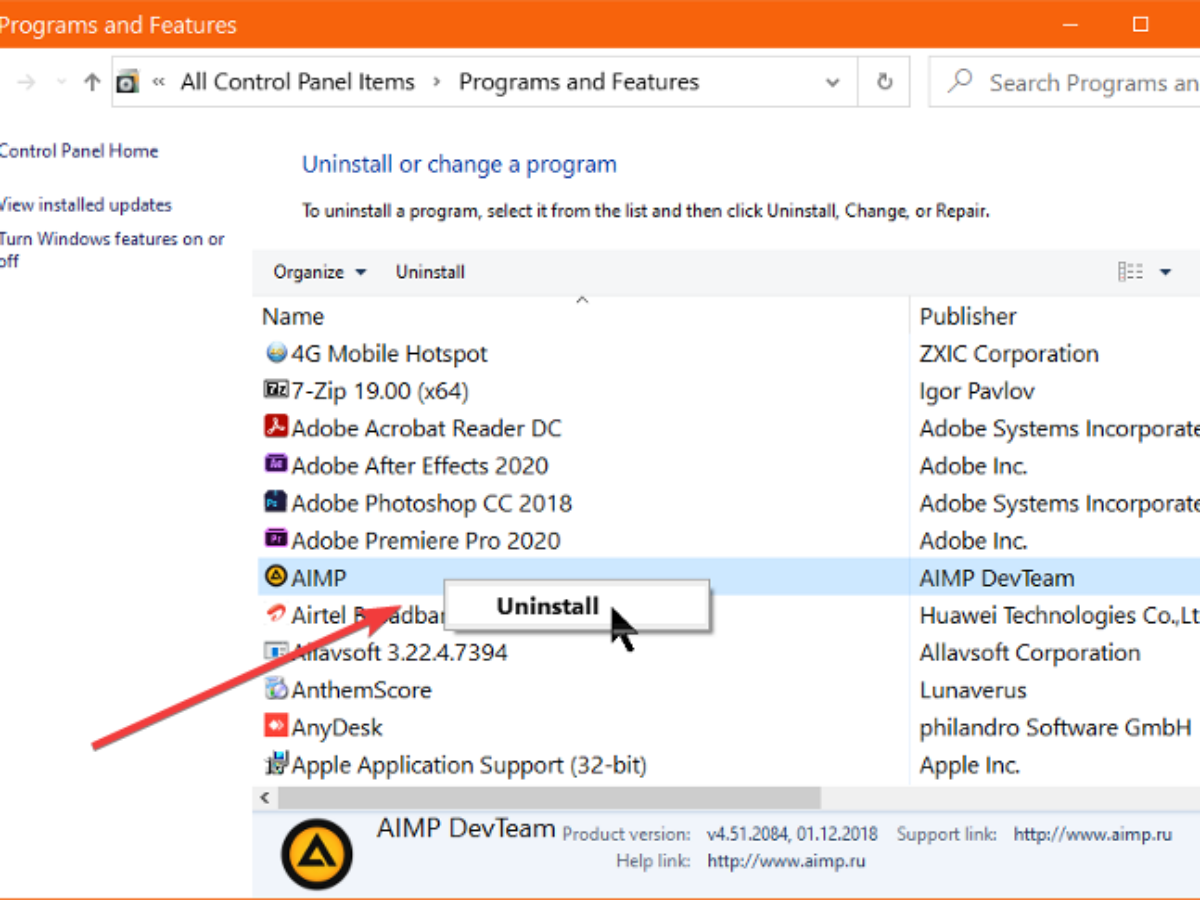Open the breadcrumb arrow after All Control Panel Items

click(436, 82)
